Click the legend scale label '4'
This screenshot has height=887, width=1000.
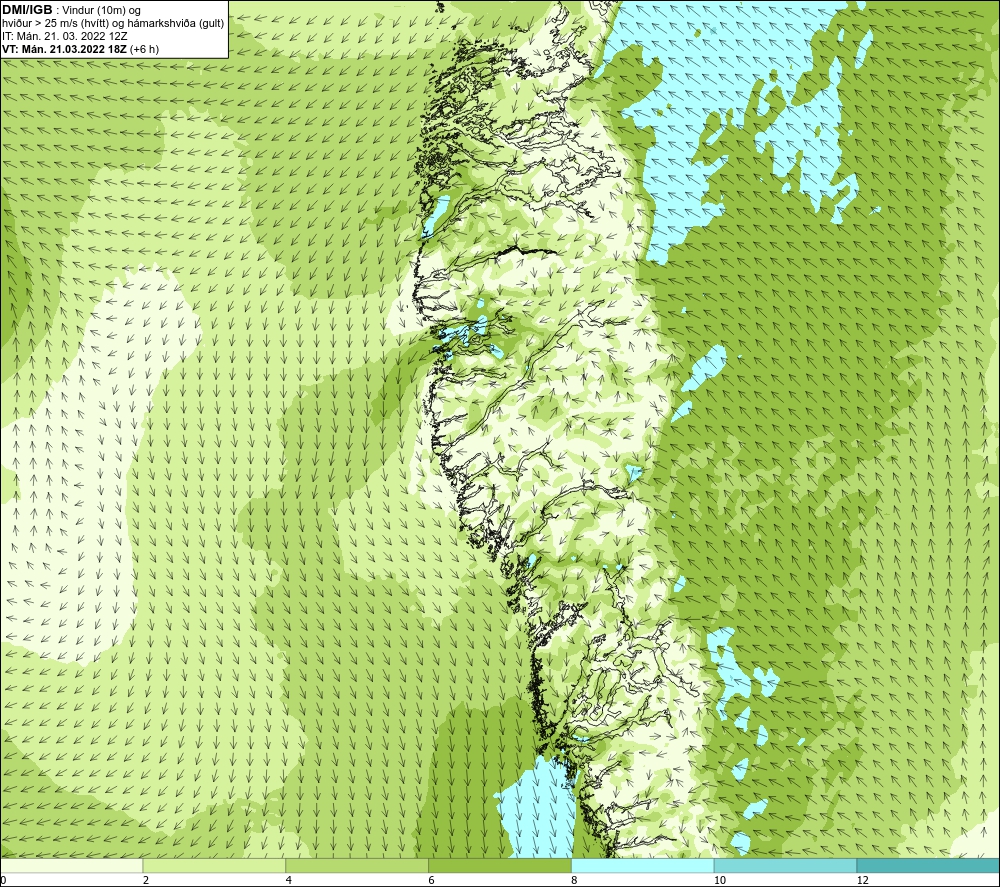289,881
